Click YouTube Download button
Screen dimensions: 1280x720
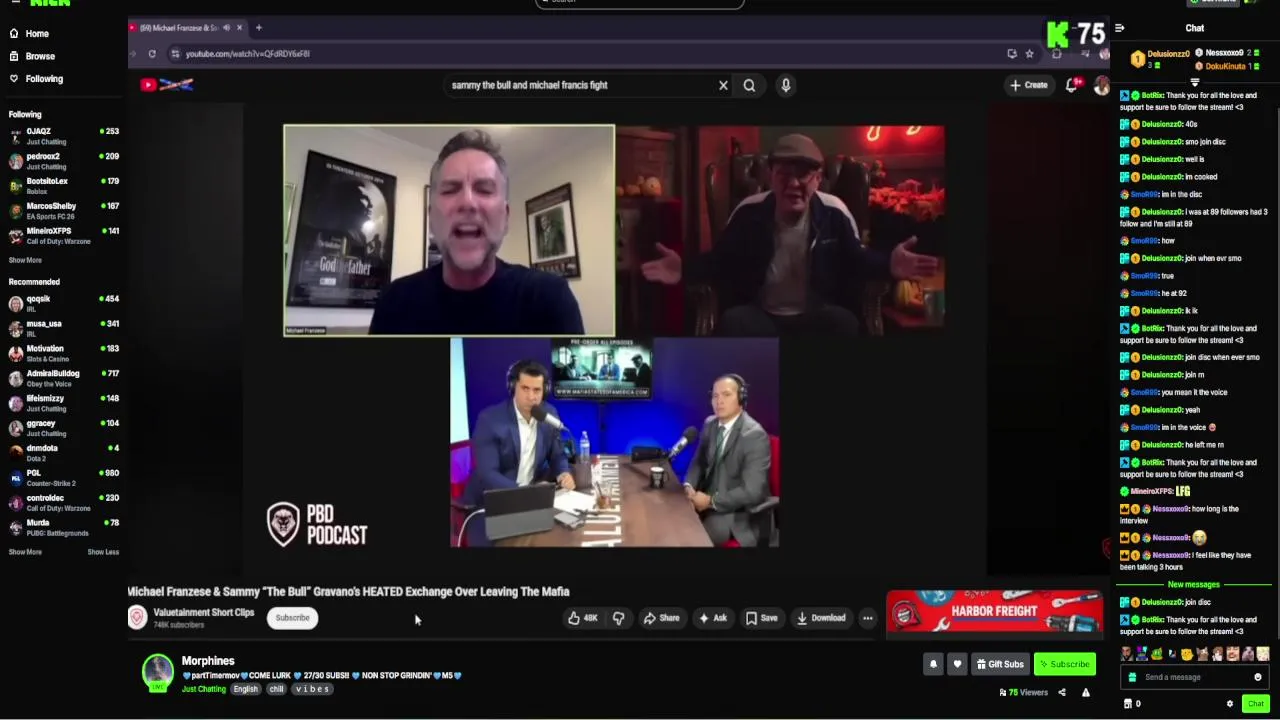[821, 618]
